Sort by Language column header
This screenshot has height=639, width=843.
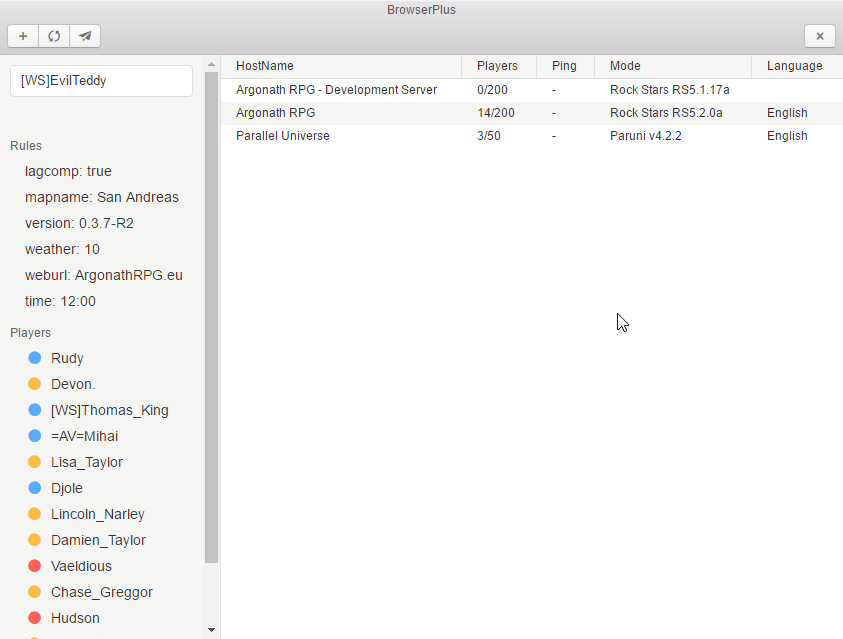(795, 66)
